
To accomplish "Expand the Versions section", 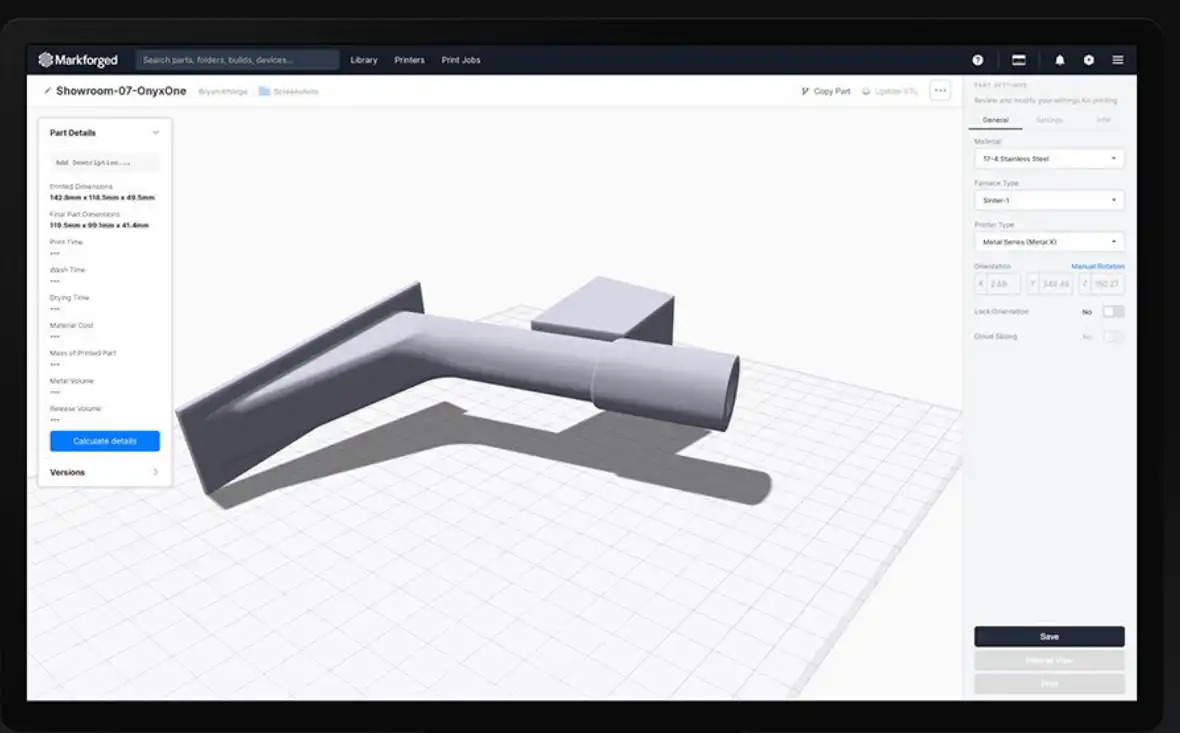I will click(x=155, y=472).
